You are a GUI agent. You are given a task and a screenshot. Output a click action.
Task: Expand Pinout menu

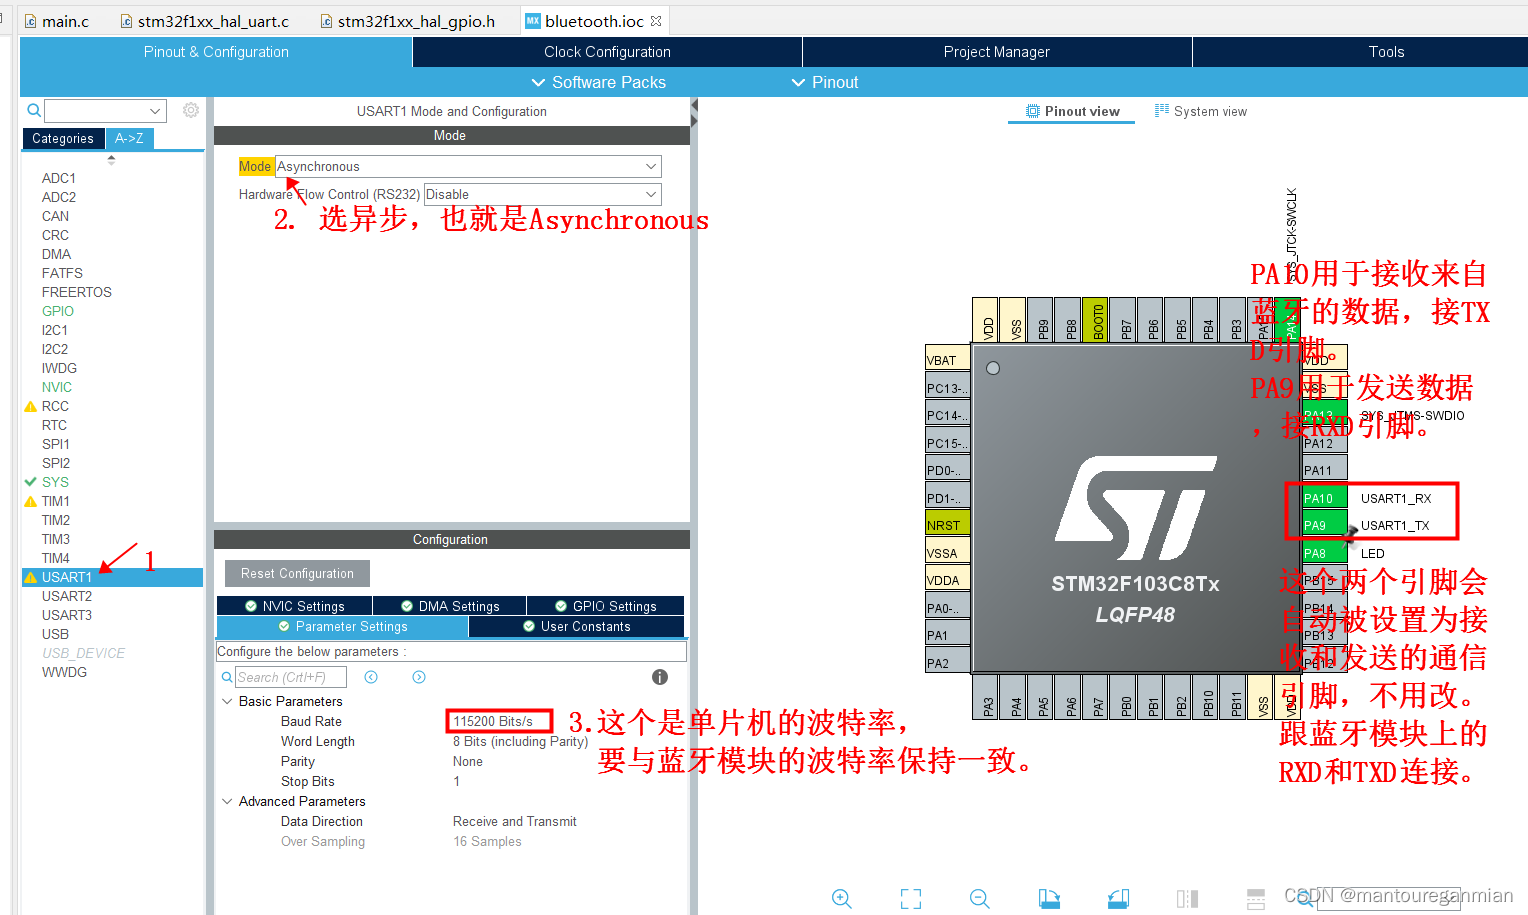click(x=825, y=82)
